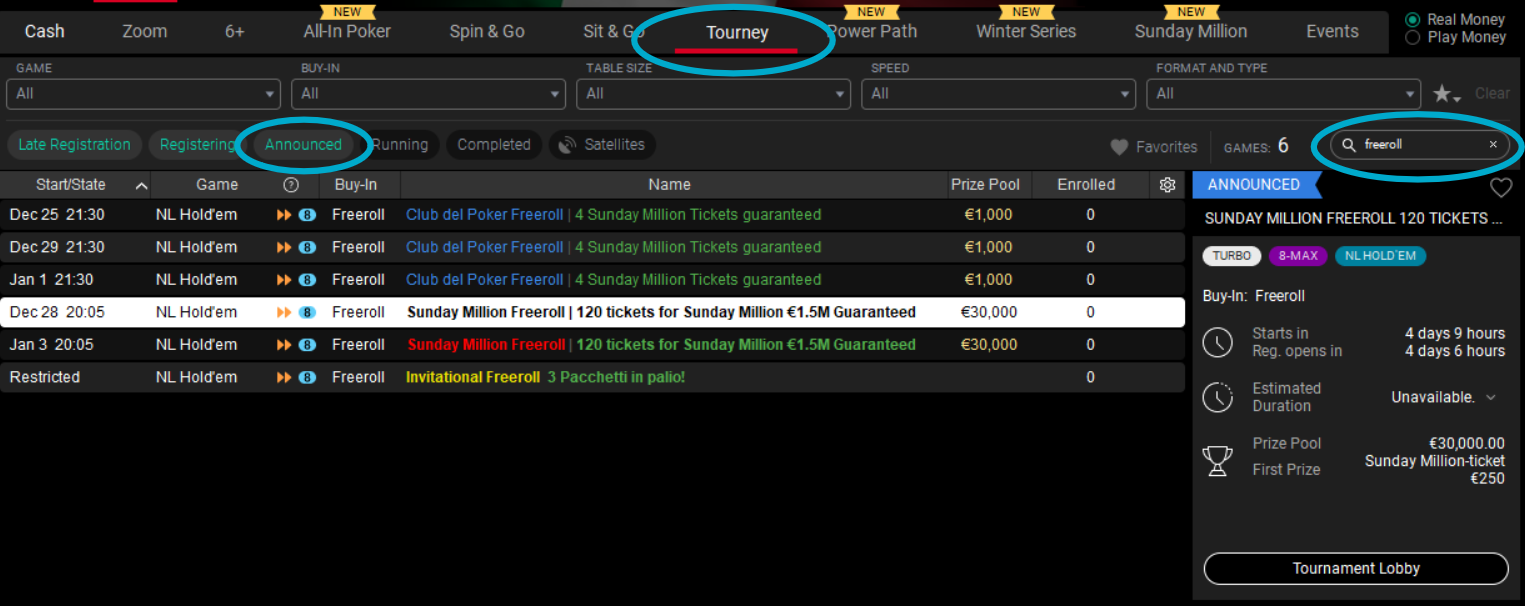Click the trophy icon beside Prize Pool
1525x606 pixels.
pyautogui.click(x=1217, y=460)
